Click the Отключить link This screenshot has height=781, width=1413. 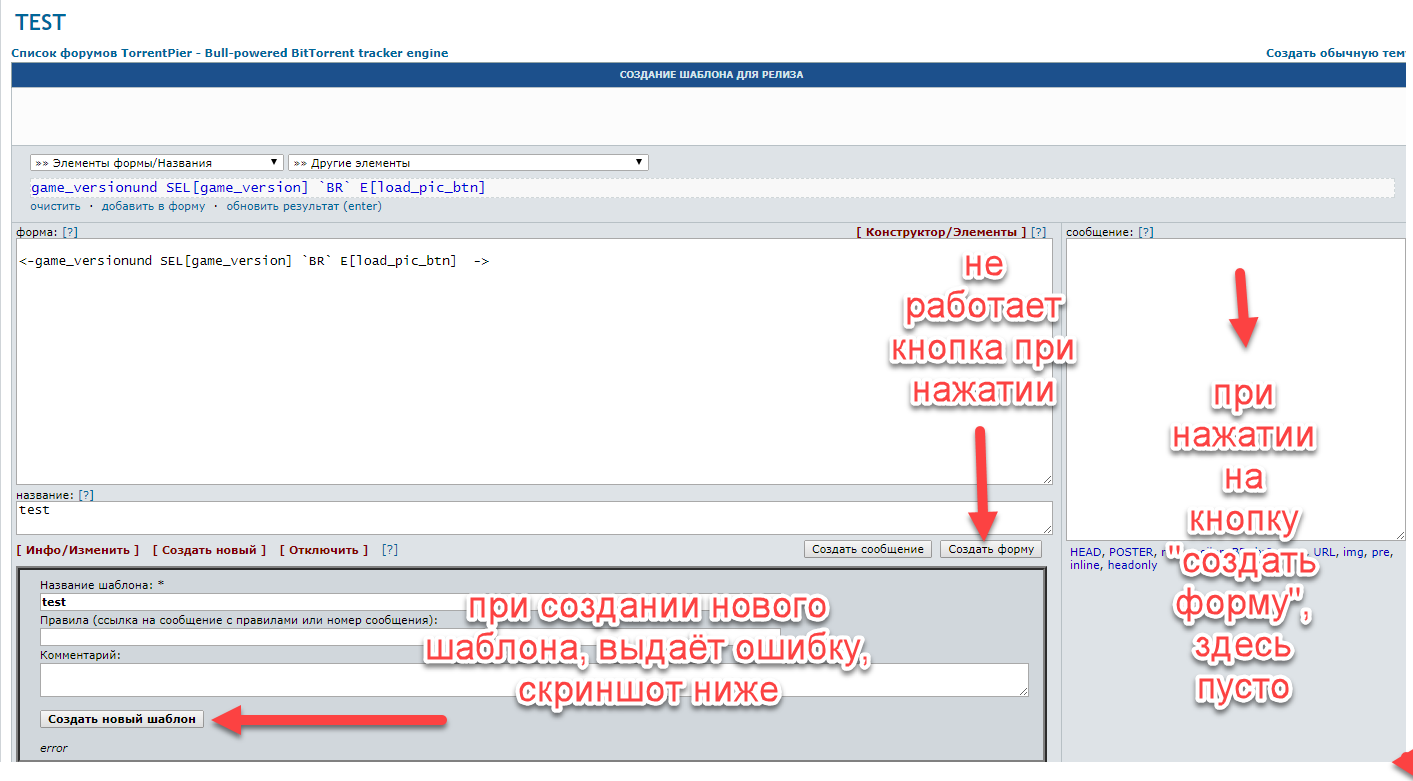[x=324, y=550]
